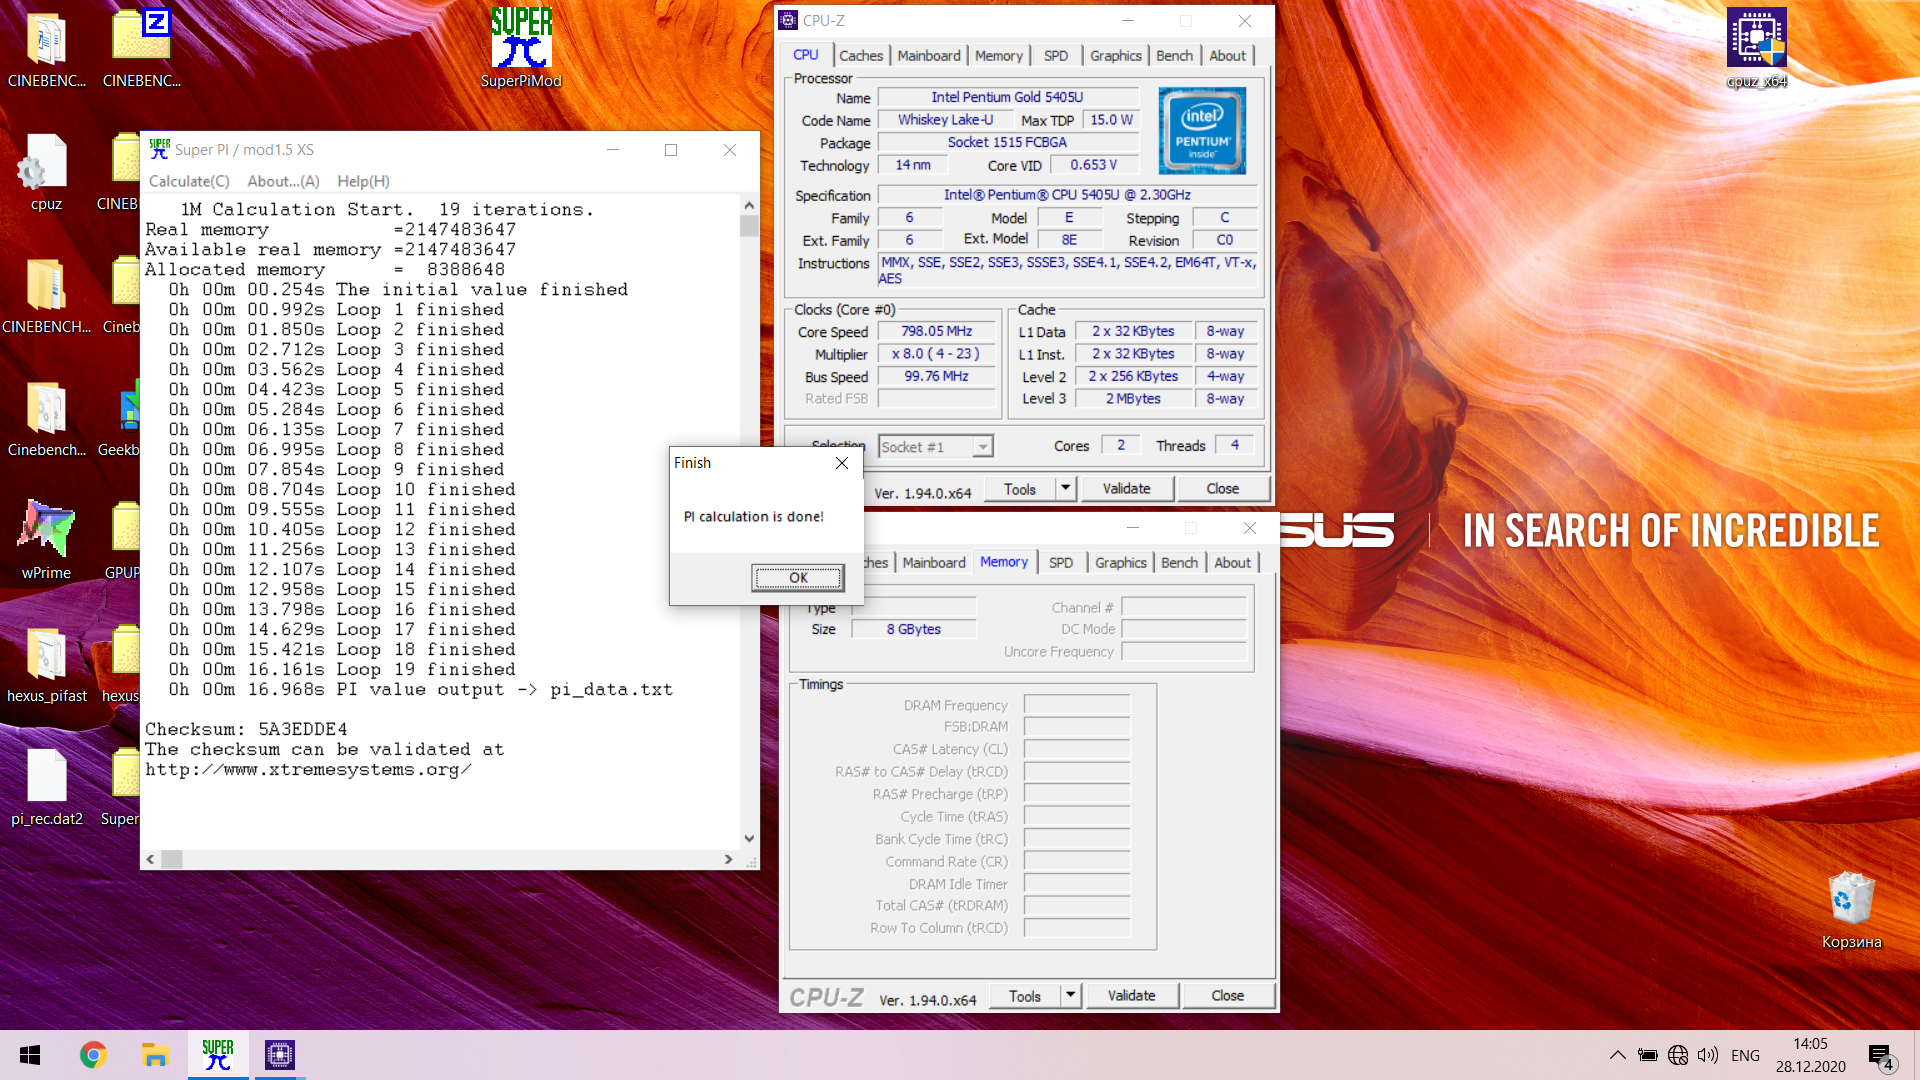
Task: Click the ENG language indicator
Action: click(1745, 1055)
